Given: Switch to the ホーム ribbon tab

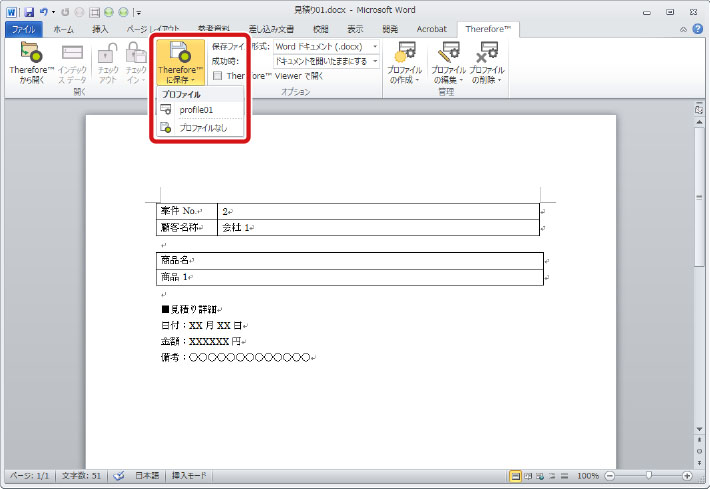Looking at the screenshot, I should tap(62, 30).
